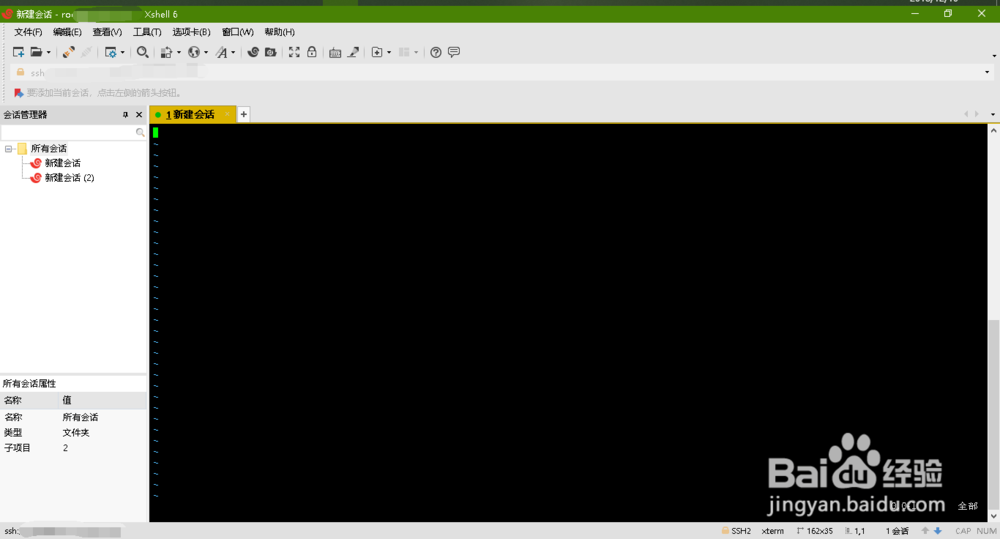Close the 1 新建会话 tab
The height and width of the screenshot is (539, 1000).
pyautogui.click(x=227, y=115)
